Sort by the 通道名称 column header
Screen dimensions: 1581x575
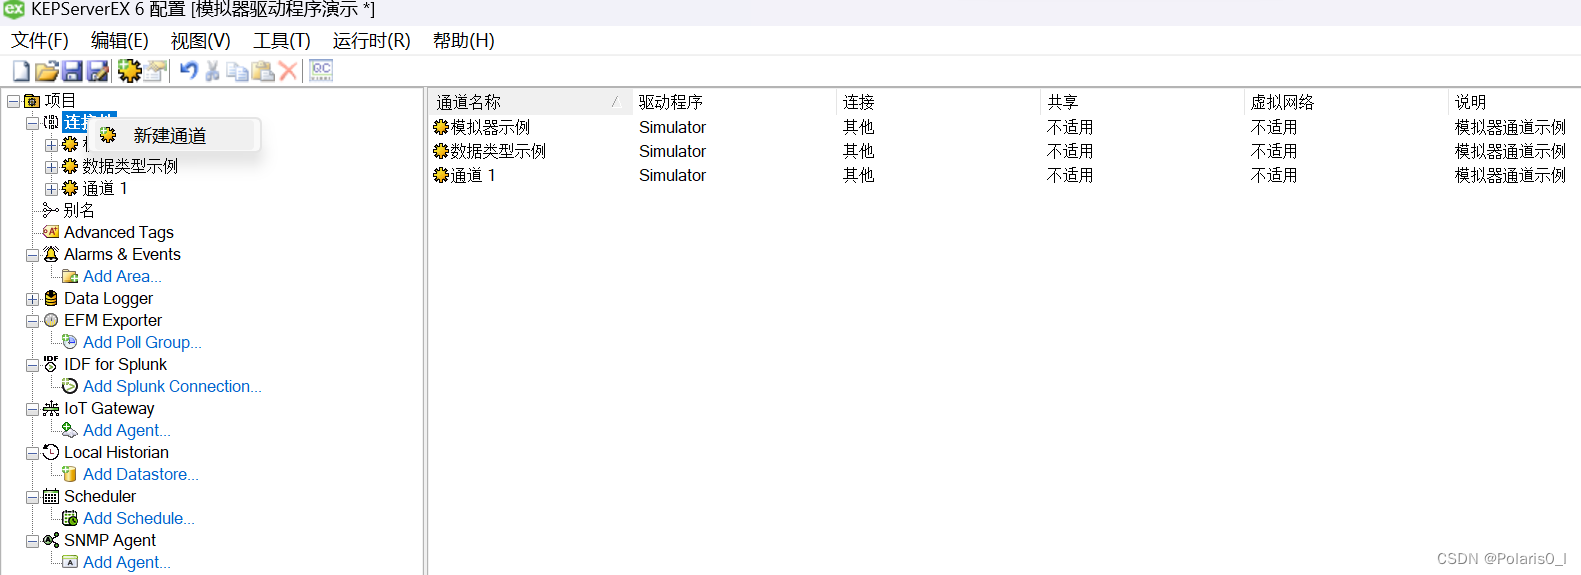[x=530, y=102]
